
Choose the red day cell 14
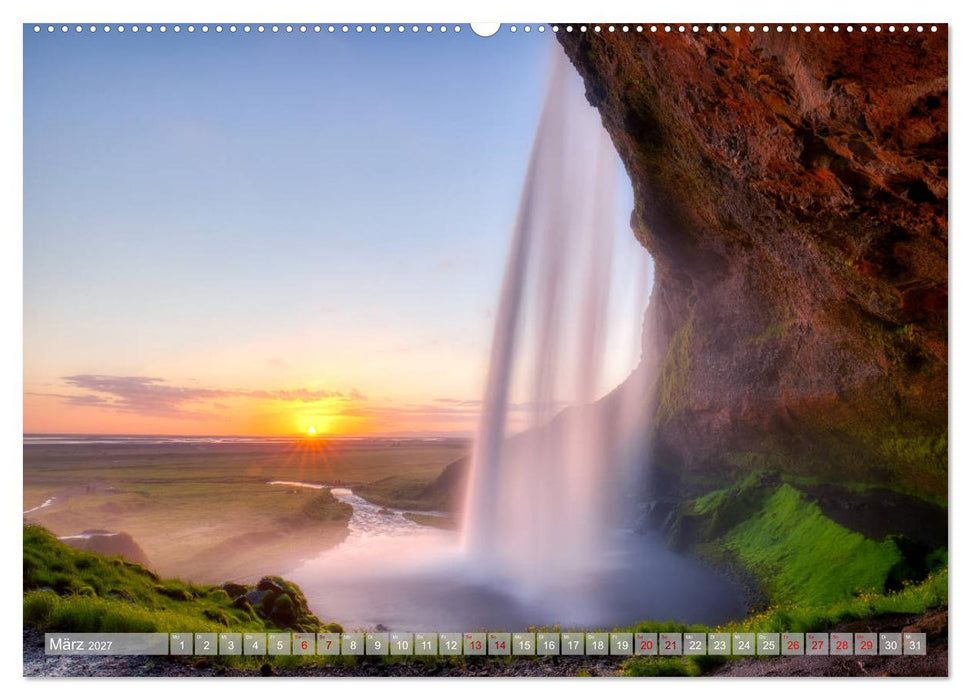coord(499,644)
